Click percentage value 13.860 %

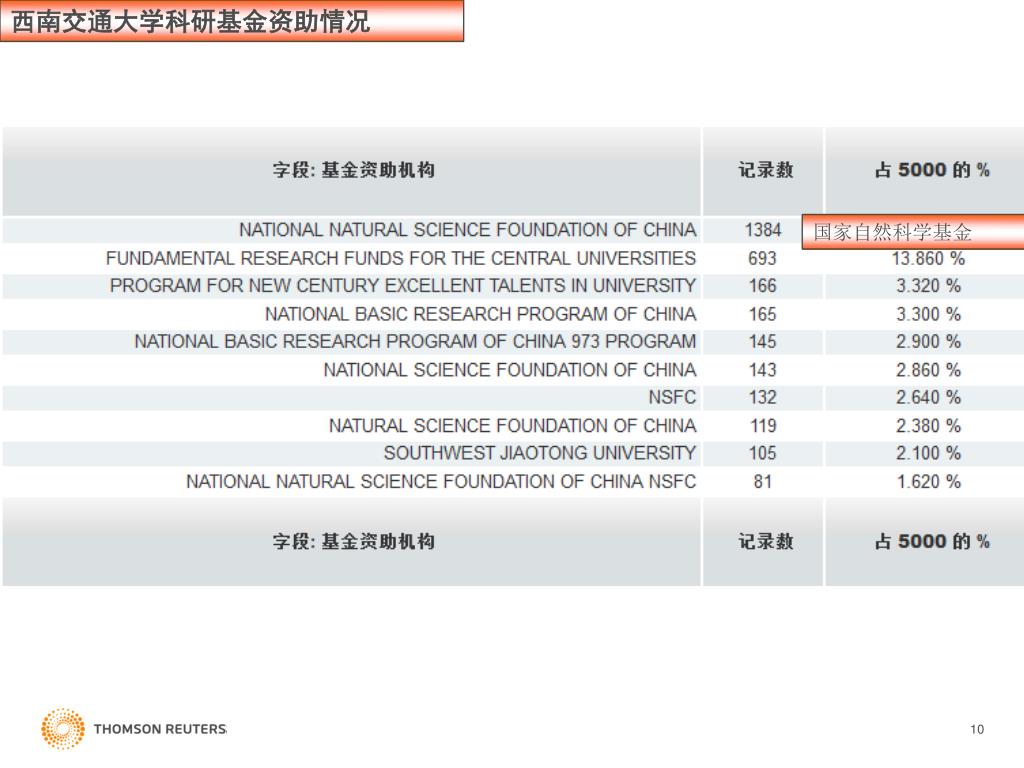pos(928,259)
